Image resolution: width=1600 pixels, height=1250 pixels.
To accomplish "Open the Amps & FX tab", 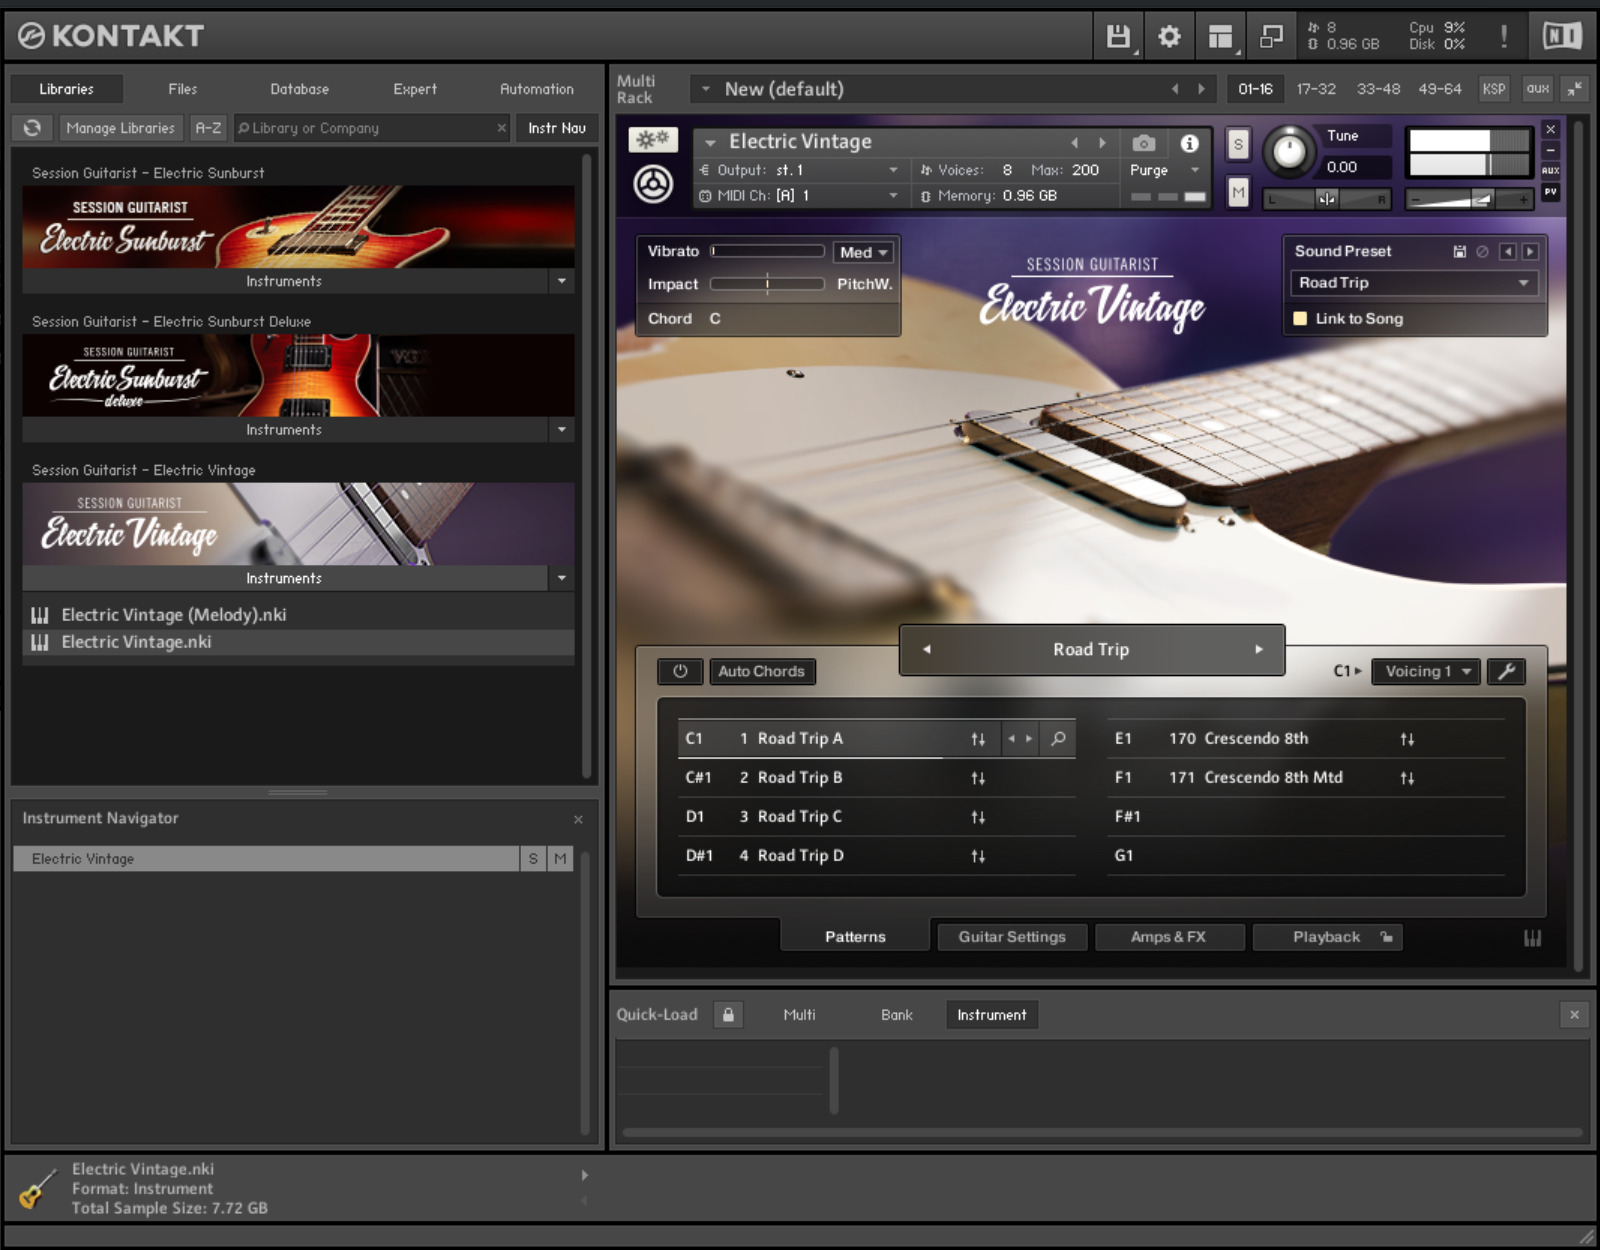I will coord(1169,938).
